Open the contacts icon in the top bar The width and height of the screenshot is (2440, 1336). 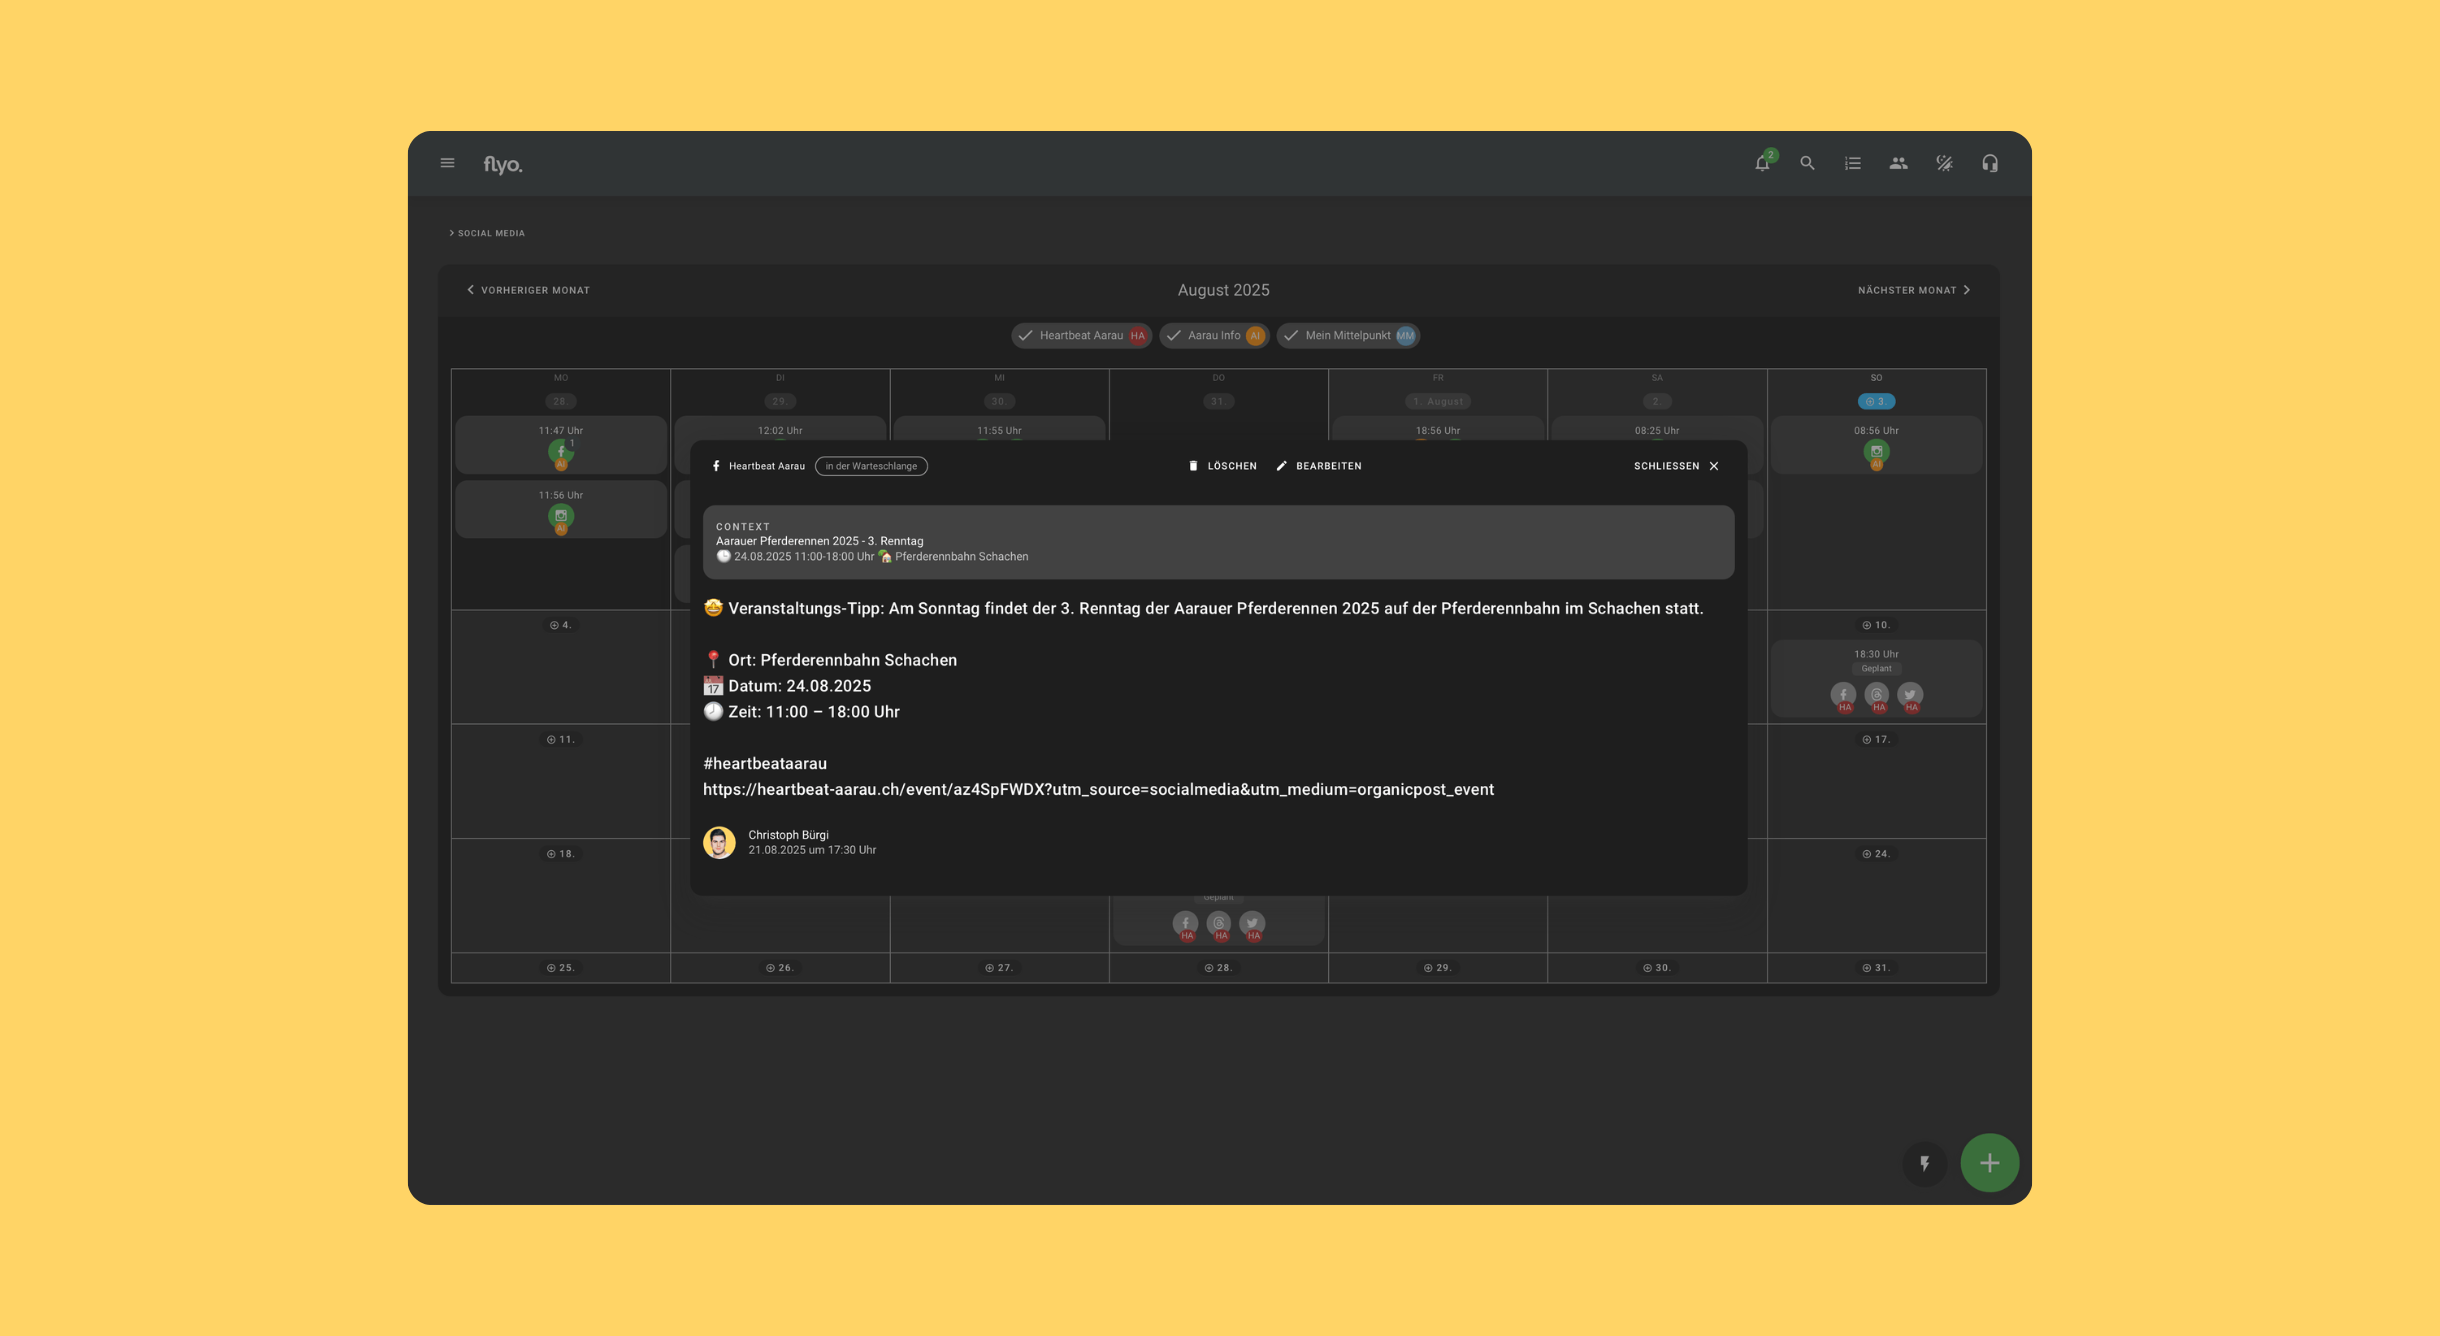[1896, 162]
